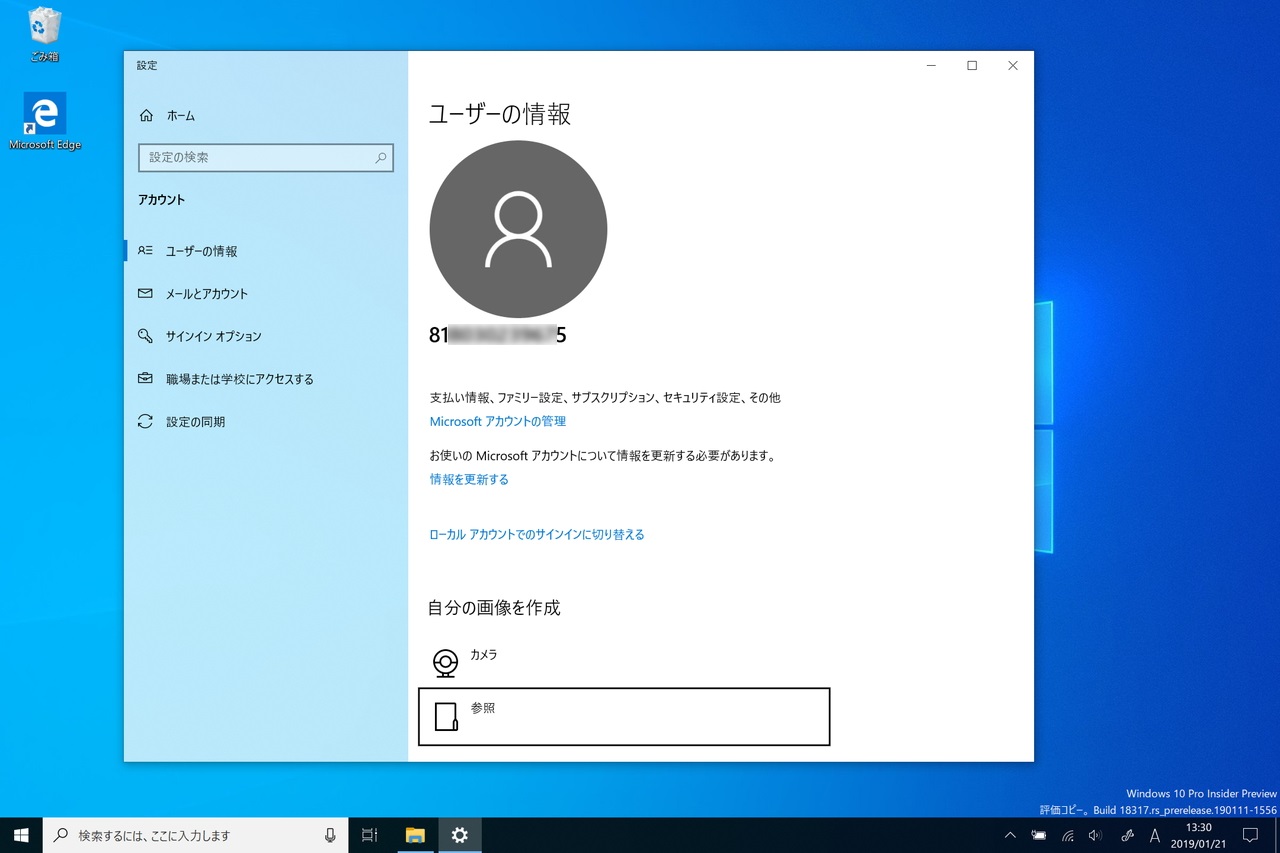Image resolution: width=1280 pixels, height=853 pixels.
Task: Click inside the 設定の検索 search field
Action: [x=255, y=158]
